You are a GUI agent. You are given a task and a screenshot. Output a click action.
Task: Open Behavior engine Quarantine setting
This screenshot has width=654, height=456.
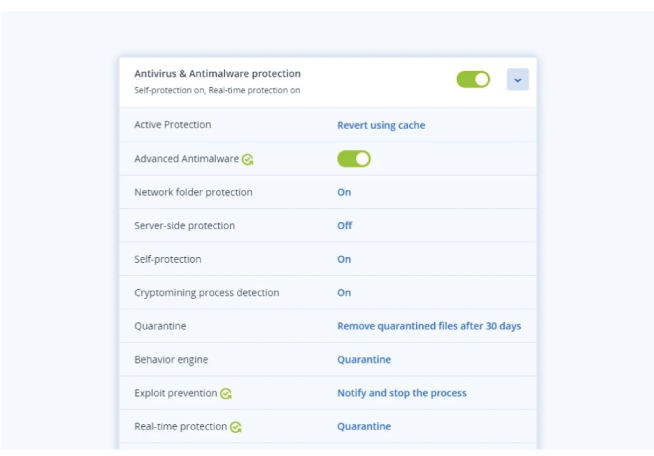364,360
